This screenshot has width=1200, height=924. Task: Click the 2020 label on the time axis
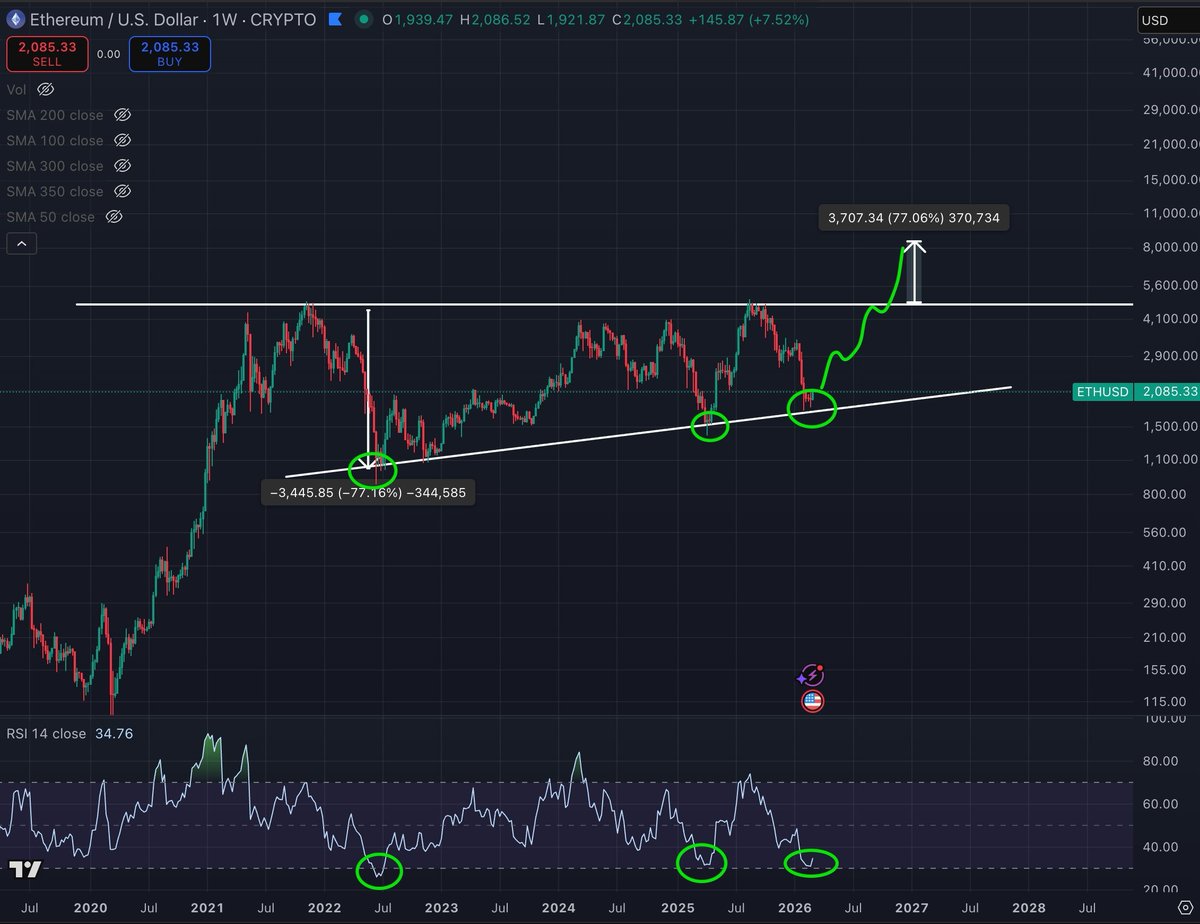click(90, 908)
